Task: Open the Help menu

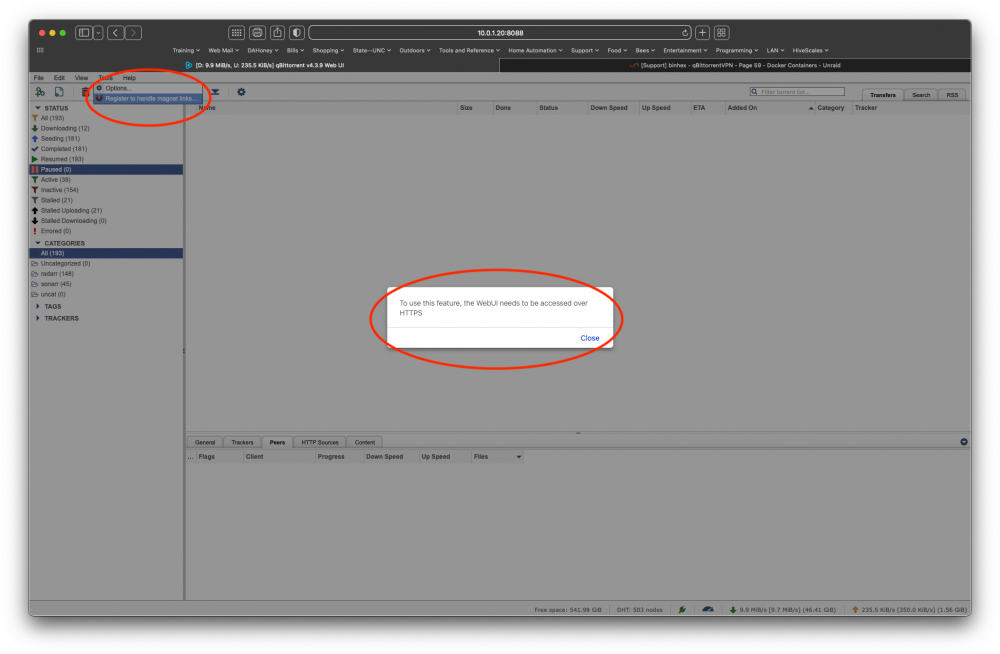Action: [129, 78]
